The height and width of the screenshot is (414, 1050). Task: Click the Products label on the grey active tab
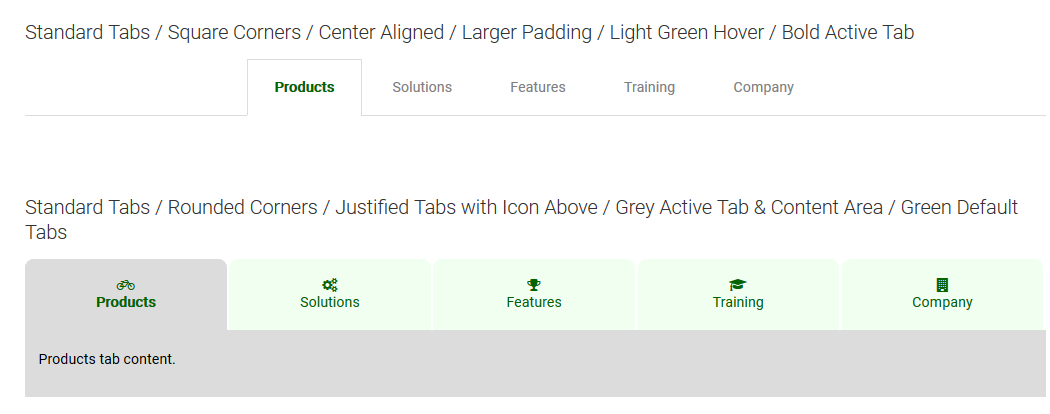[x=126, y=302]
